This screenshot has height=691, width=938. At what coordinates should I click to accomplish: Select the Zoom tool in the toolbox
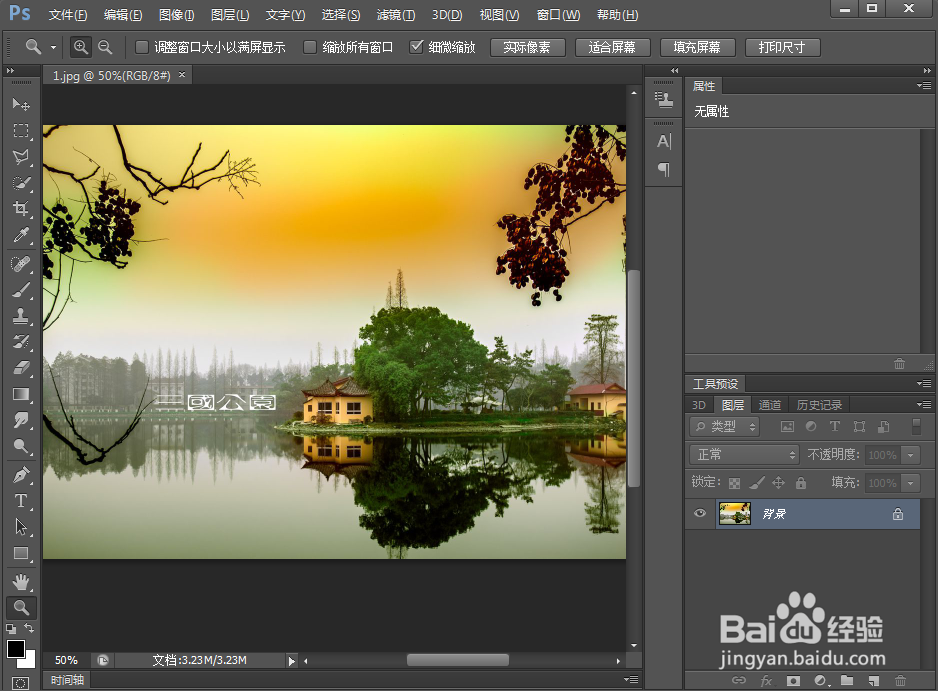(21, 608)
